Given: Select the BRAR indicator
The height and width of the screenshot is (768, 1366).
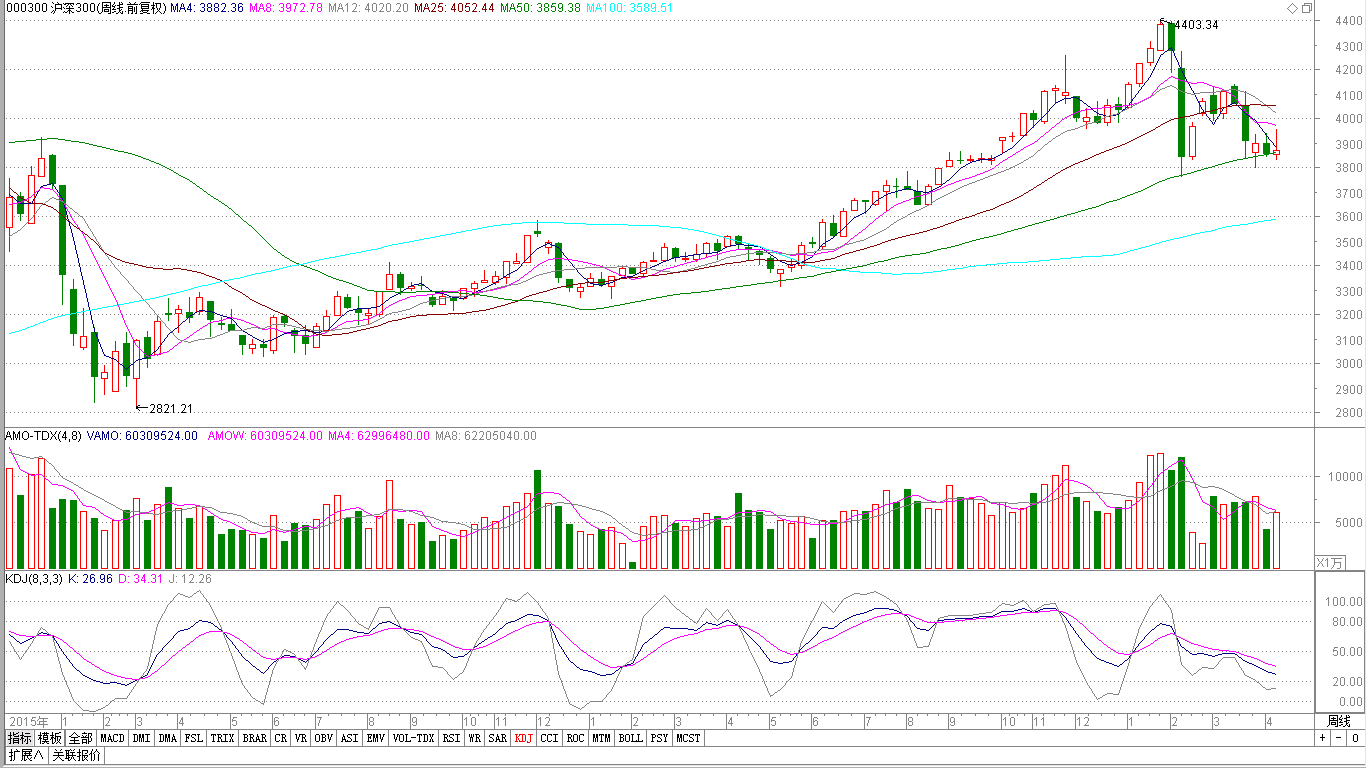Looking at the screenshot, I should [x=255, y=738].
